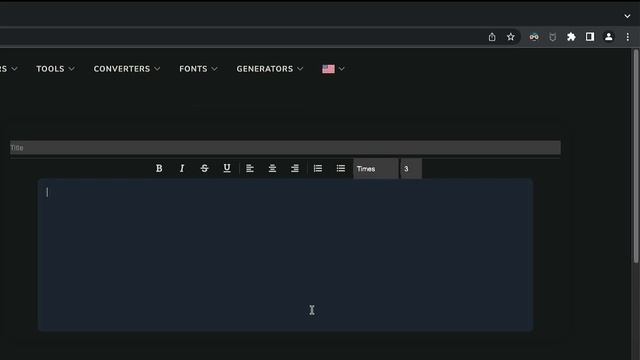
Task: Insert a numbered list
Action: click(318, 168)
